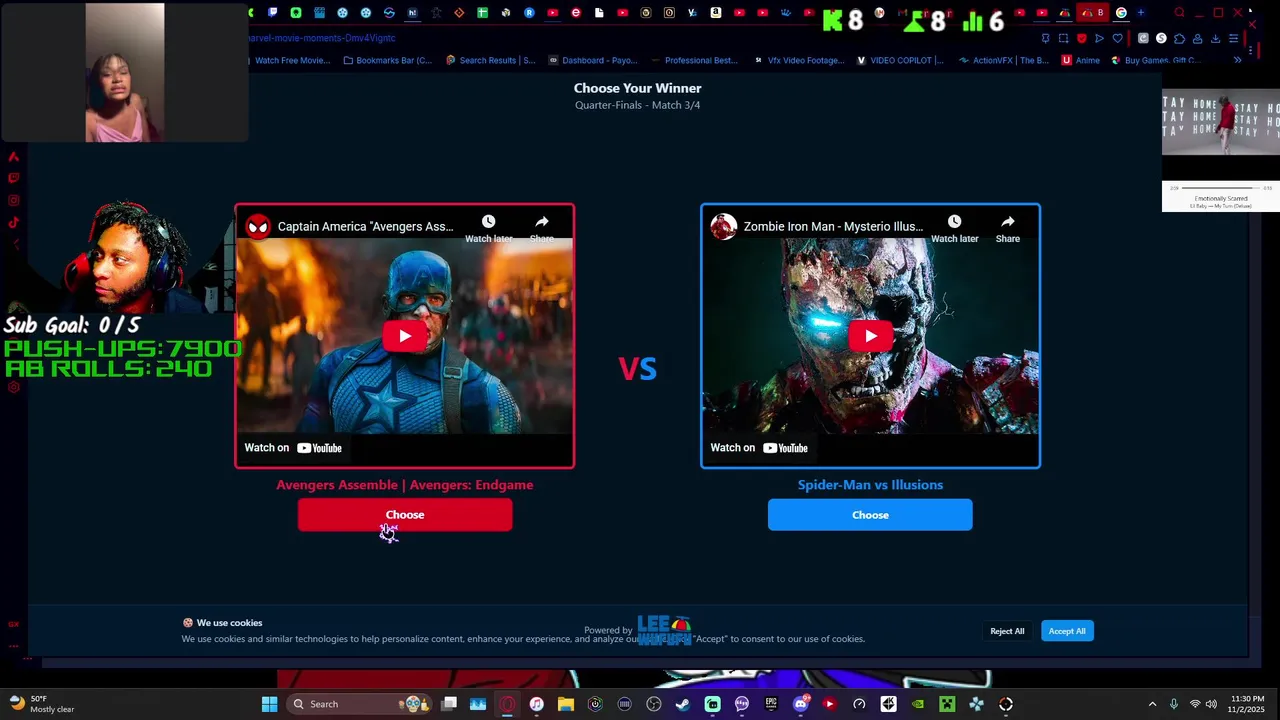Open a new browser tab

(1141, 13)
